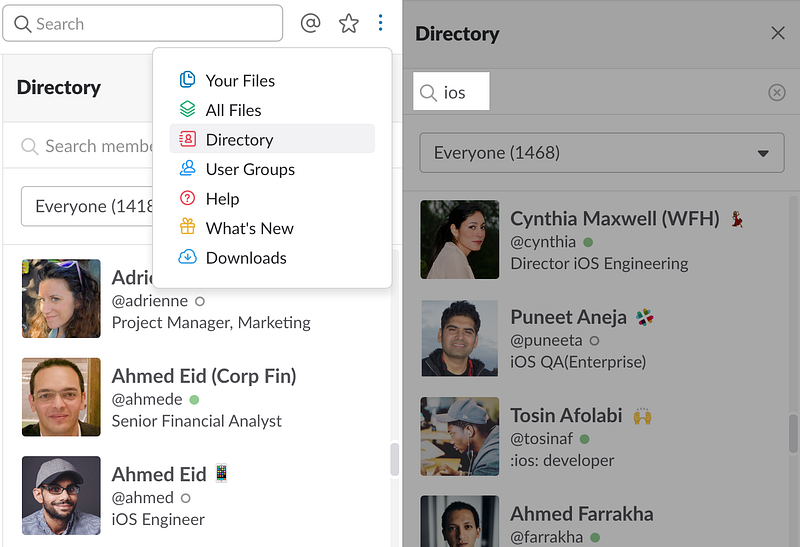Choose Directory in the dropdown menu

pos(272,139)
